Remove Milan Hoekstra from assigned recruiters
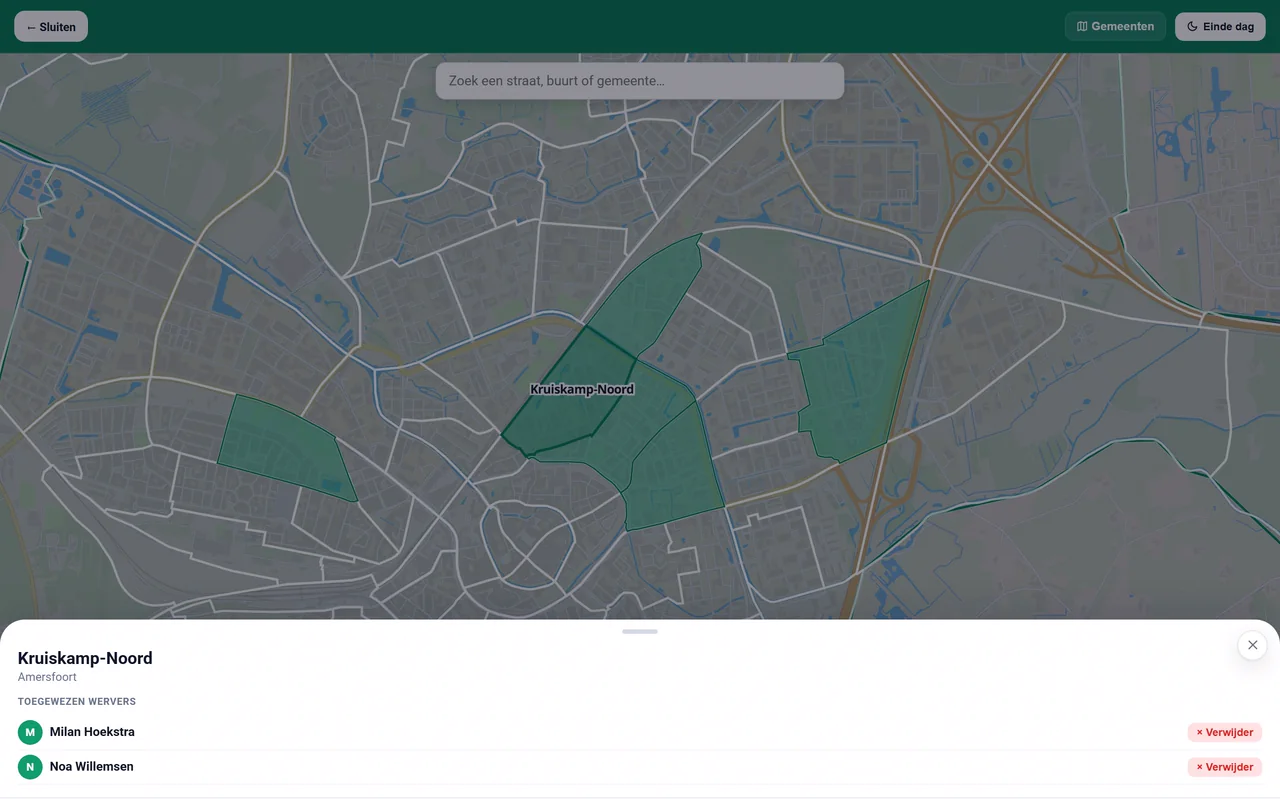Screen dimensions: 1280x800 1225,732
